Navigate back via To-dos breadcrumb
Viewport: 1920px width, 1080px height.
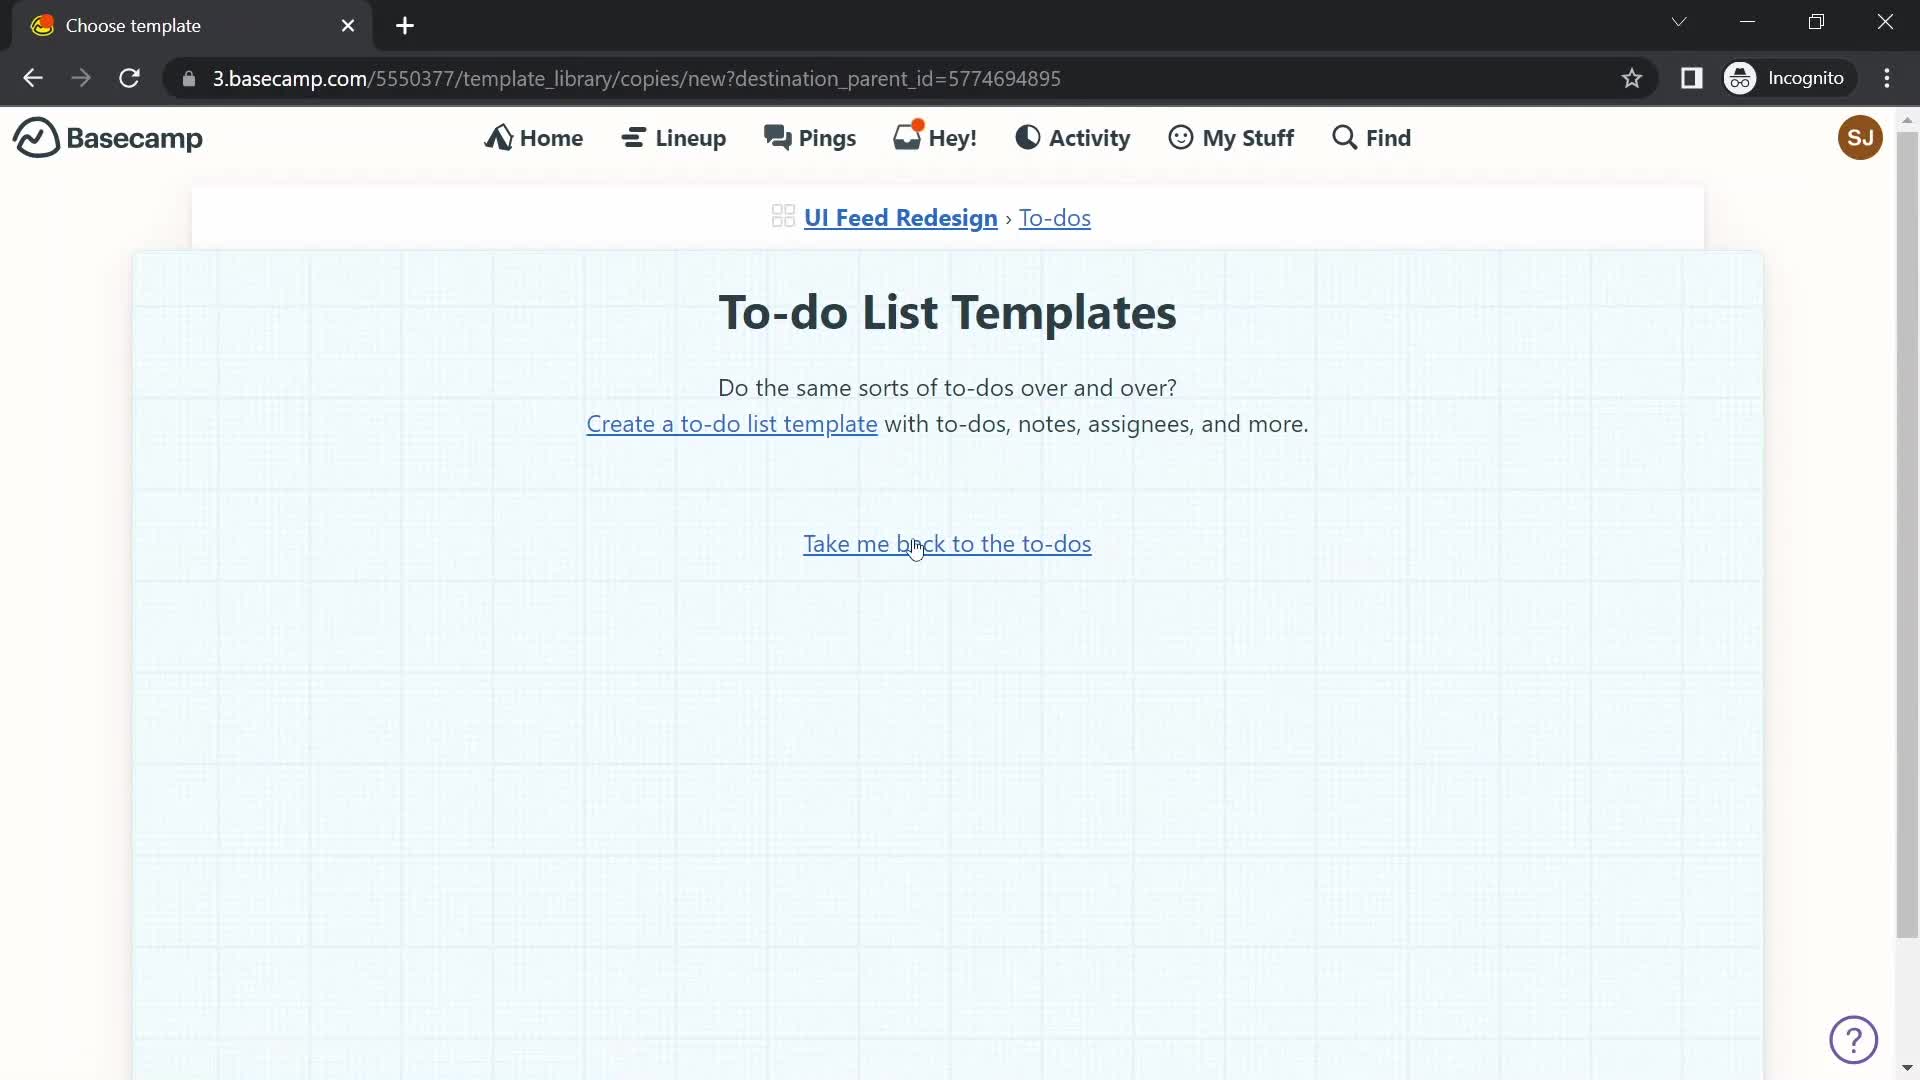click(1055, 216)
